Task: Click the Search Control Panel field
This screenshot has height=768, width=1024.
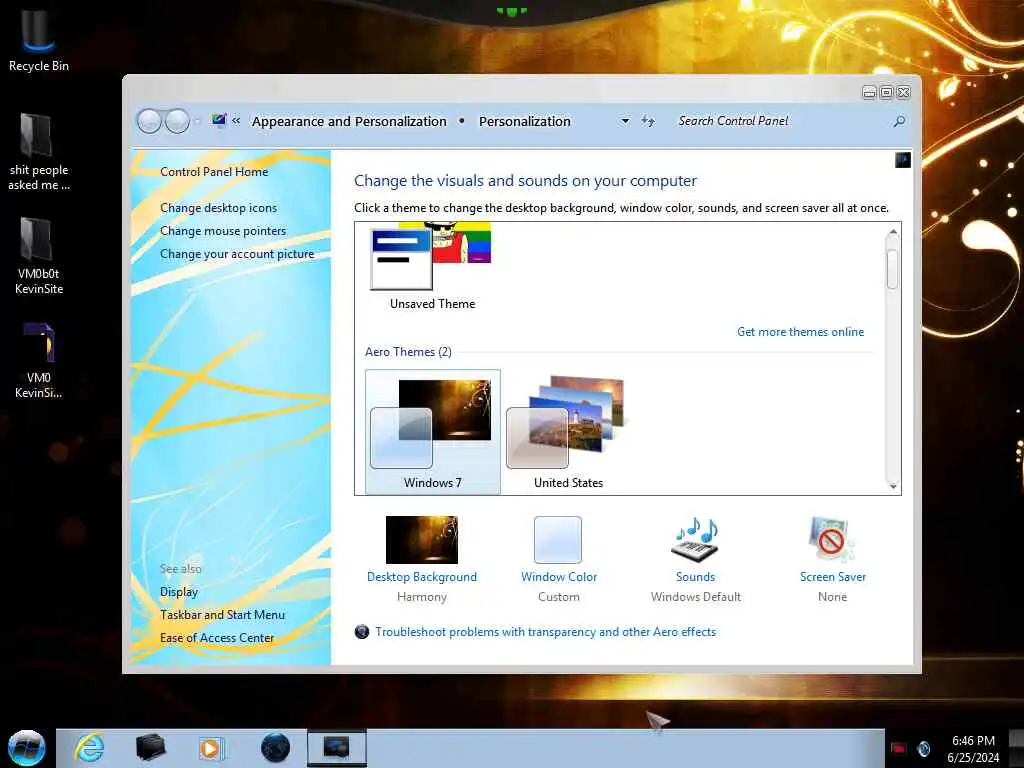Action: point(780,121)
